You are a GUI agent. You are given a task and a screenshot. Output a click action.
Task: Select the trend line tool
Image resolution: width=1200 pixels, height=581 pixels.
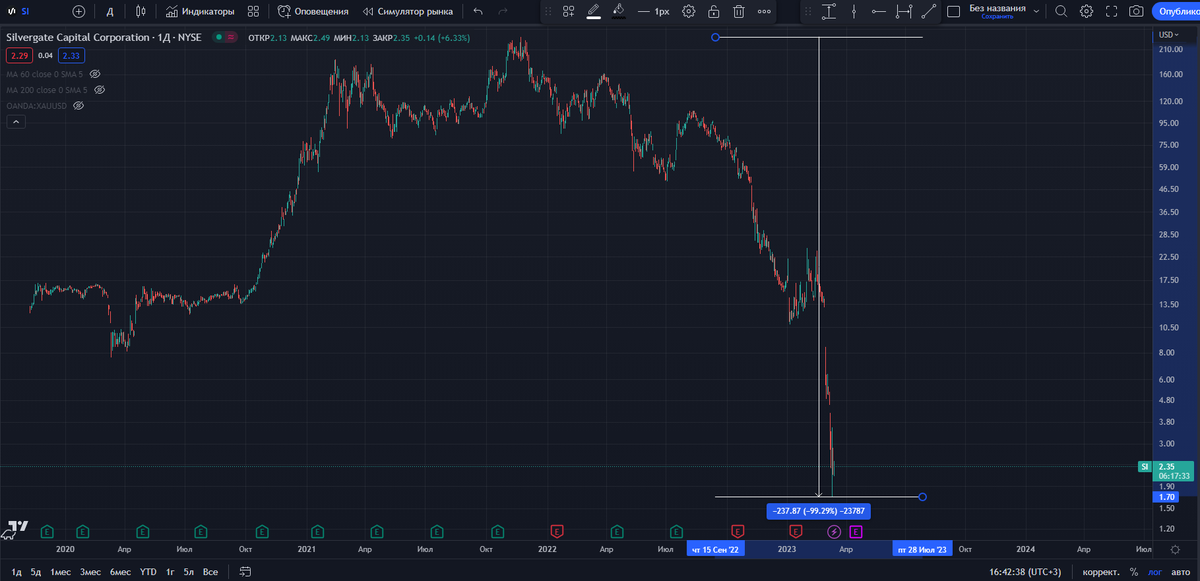(x=929, y=11)
